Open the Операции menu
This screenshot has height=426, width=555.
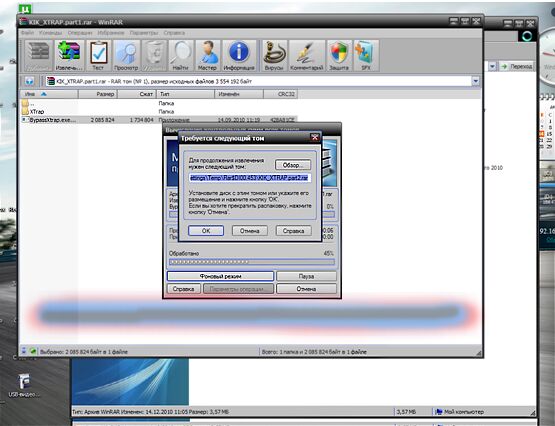tap(80, 33)
